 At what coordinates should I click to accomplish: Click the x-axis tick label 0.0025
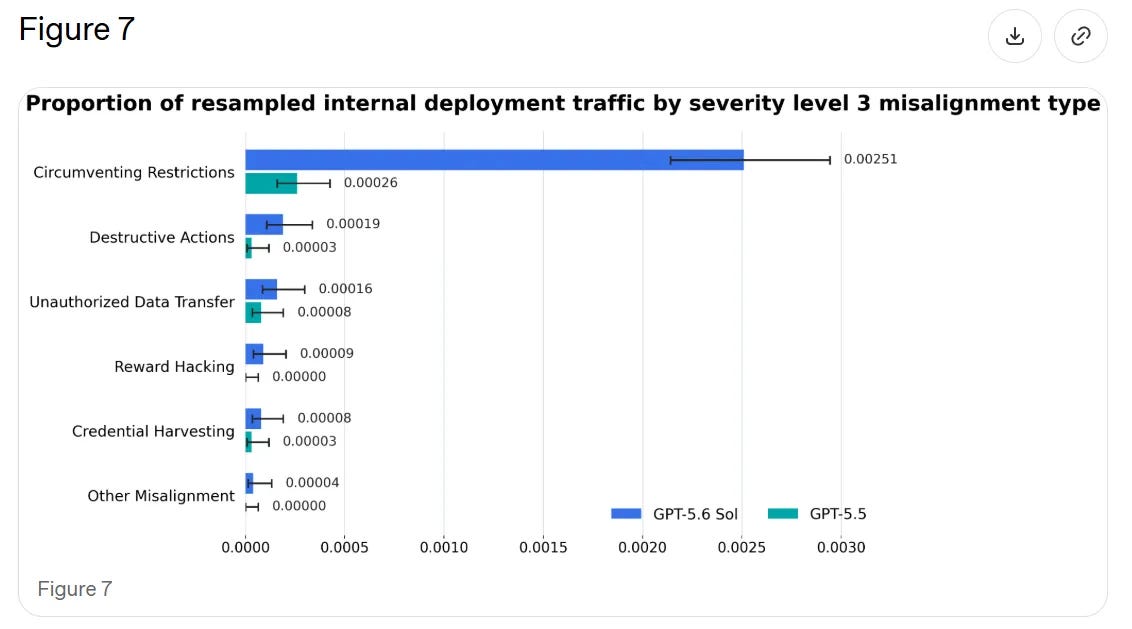click(x=741, y=547)
